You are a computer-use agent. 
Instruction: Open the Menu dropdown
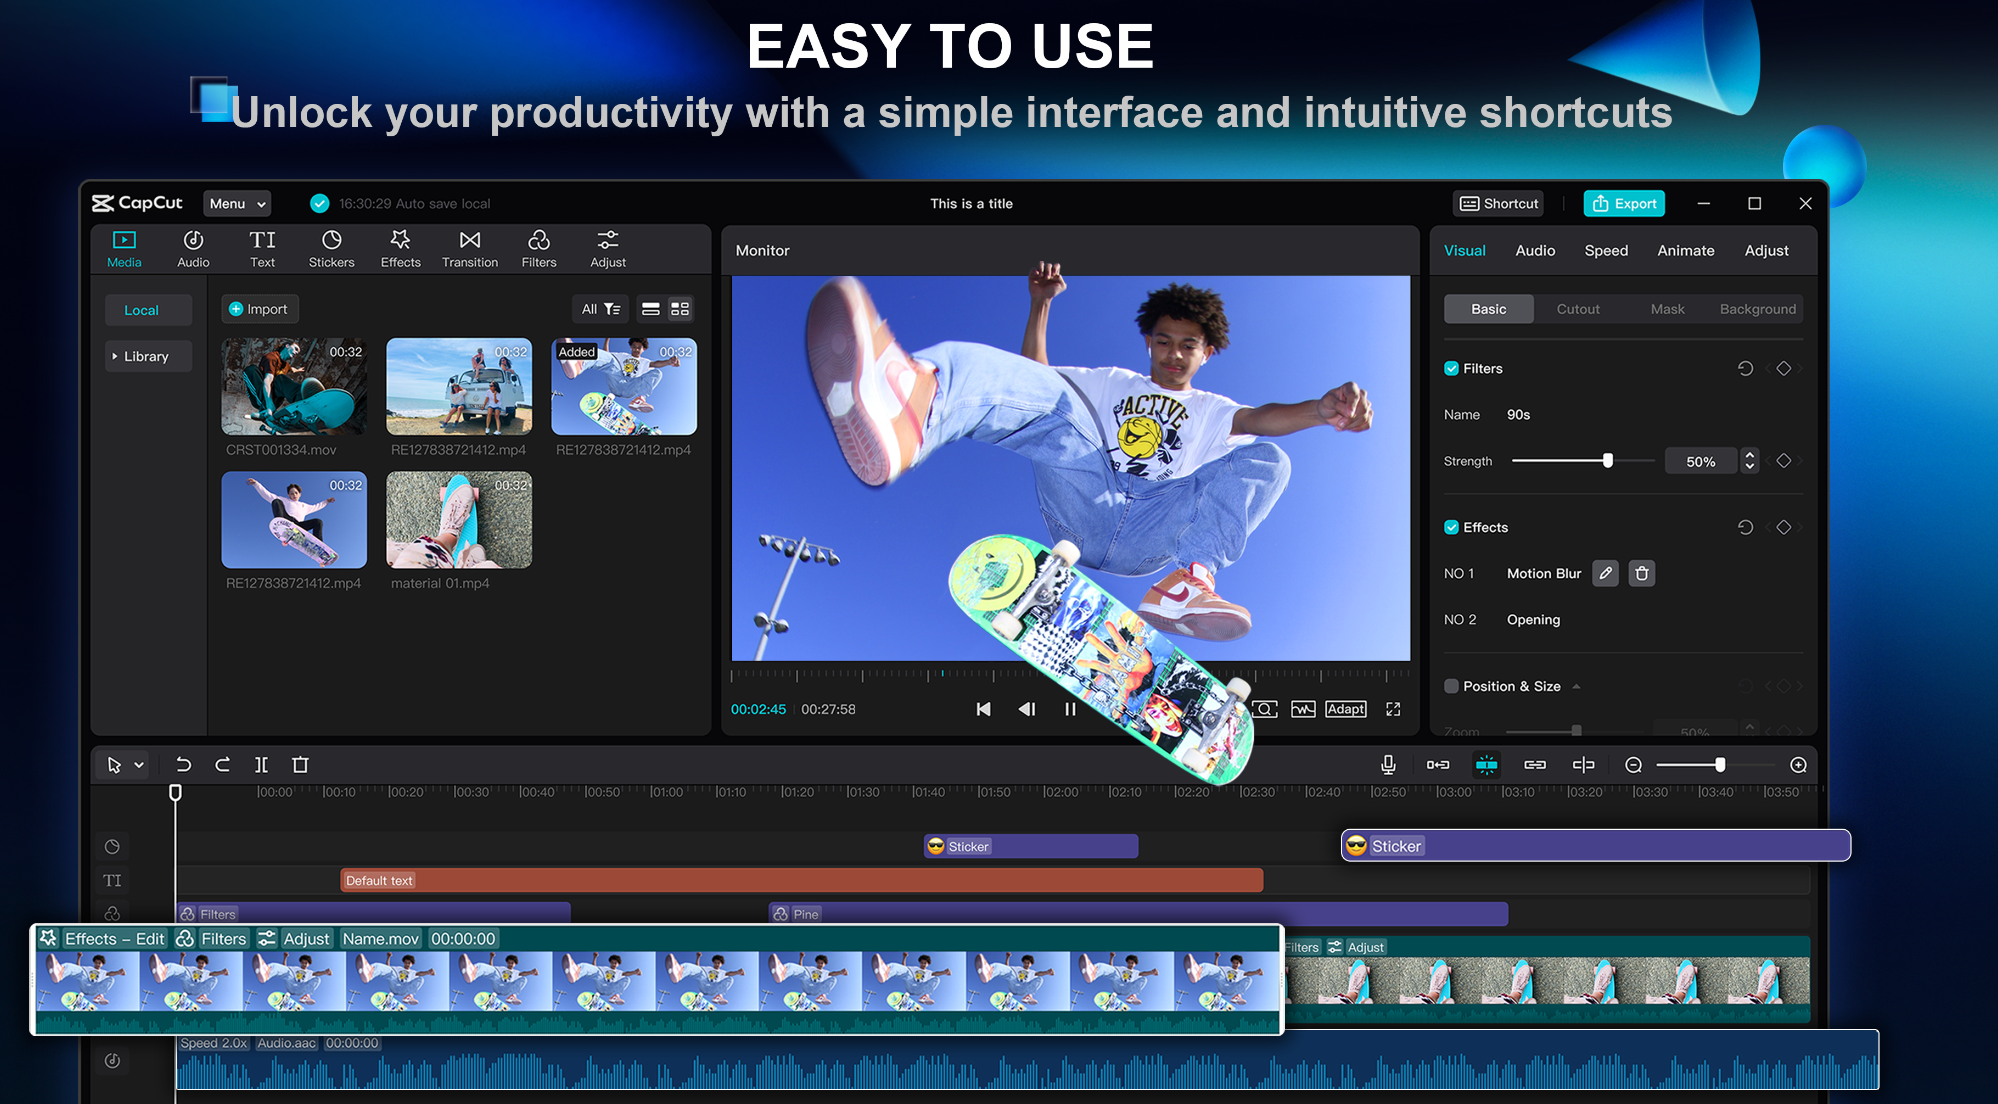click(x=236, y=203)
